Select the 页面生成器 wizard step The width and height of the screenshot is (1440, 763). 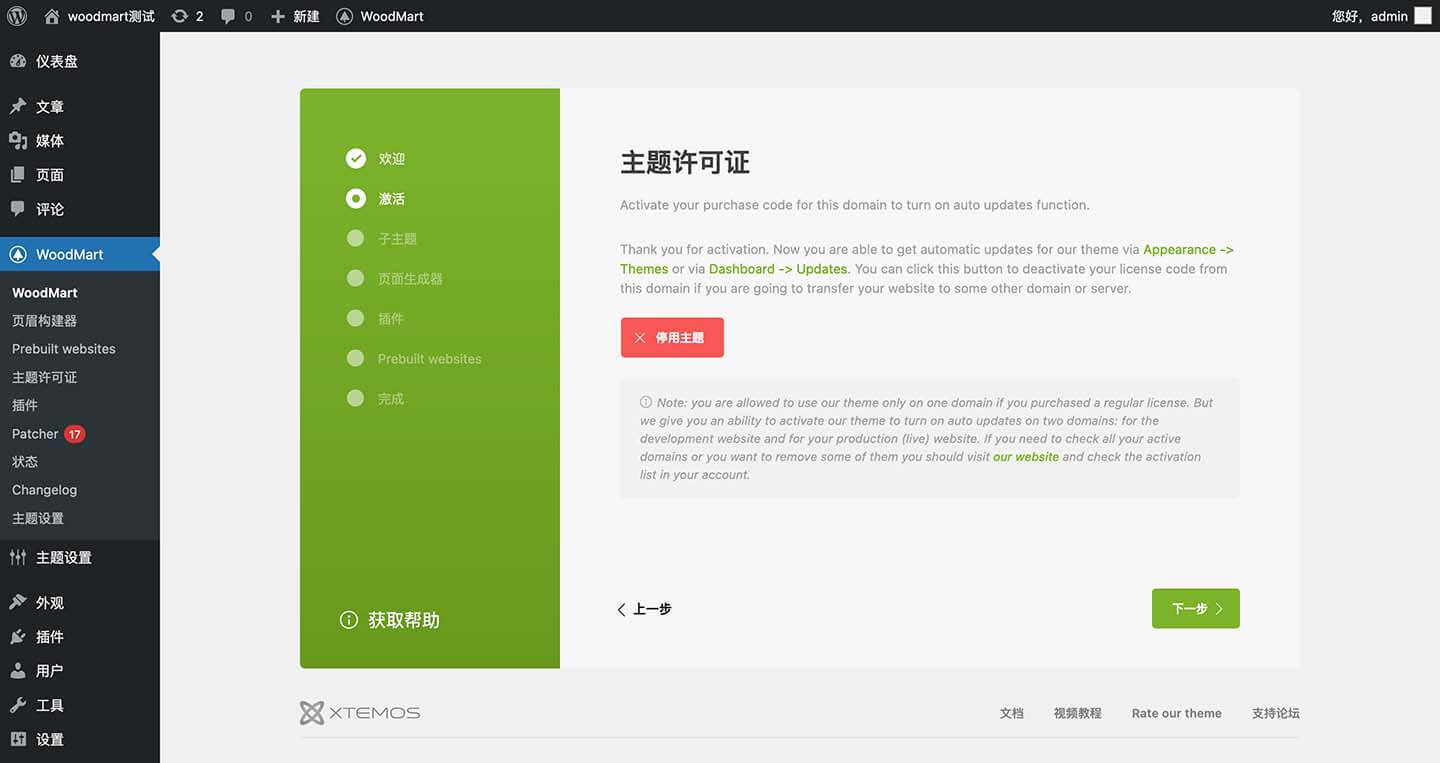[x=395, y=279]
